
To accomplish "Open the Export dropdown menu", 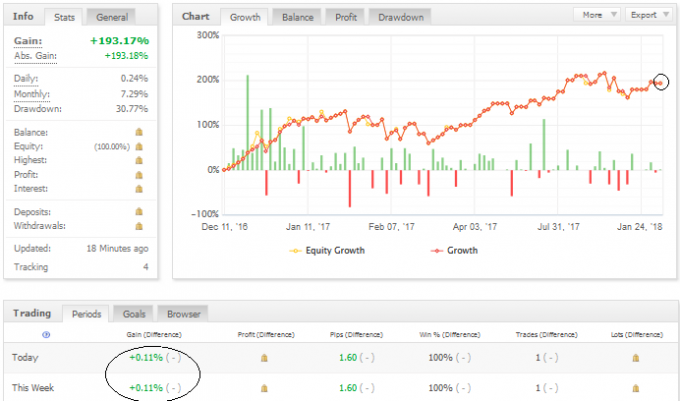I will coord(648,15).
